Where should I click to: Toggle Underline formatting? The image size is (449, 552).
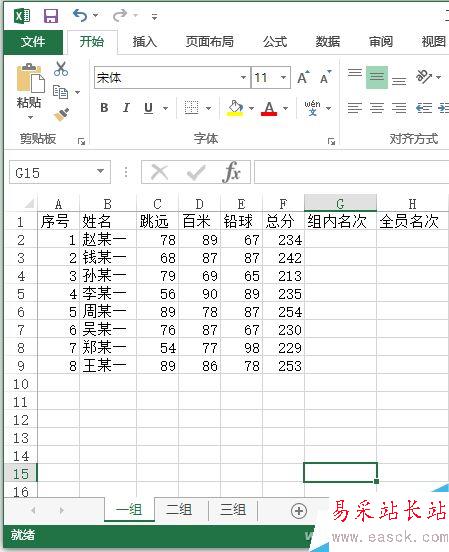[x=149, y=108]
